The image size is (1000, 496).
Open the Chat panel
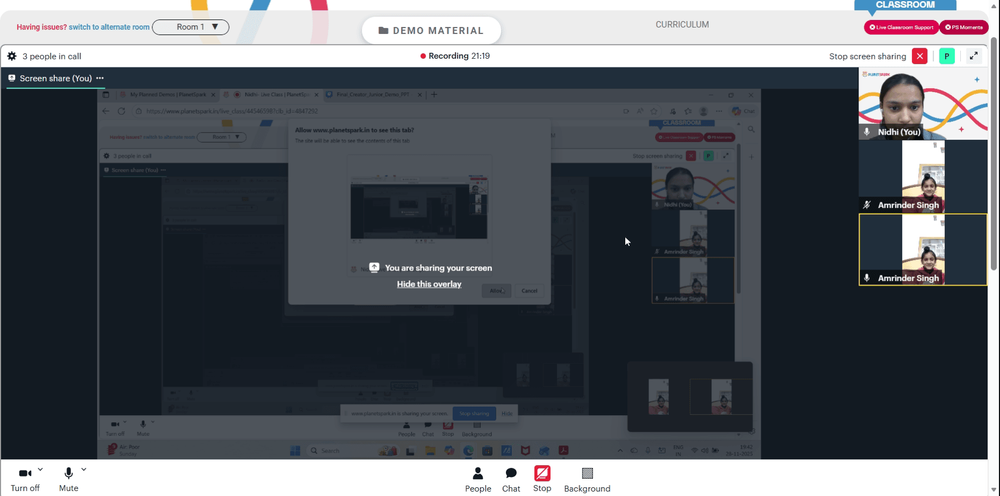(511, 479)
